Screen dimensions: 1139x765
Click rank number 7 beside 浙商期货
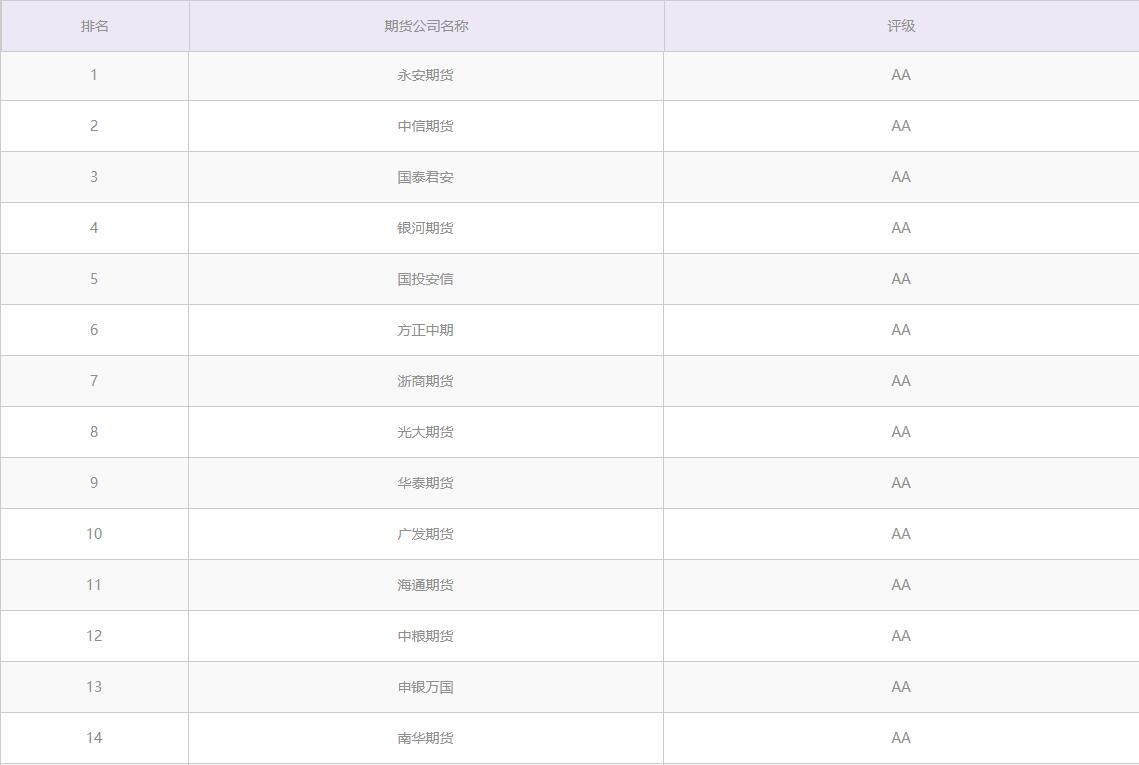(x=94, y=380)
